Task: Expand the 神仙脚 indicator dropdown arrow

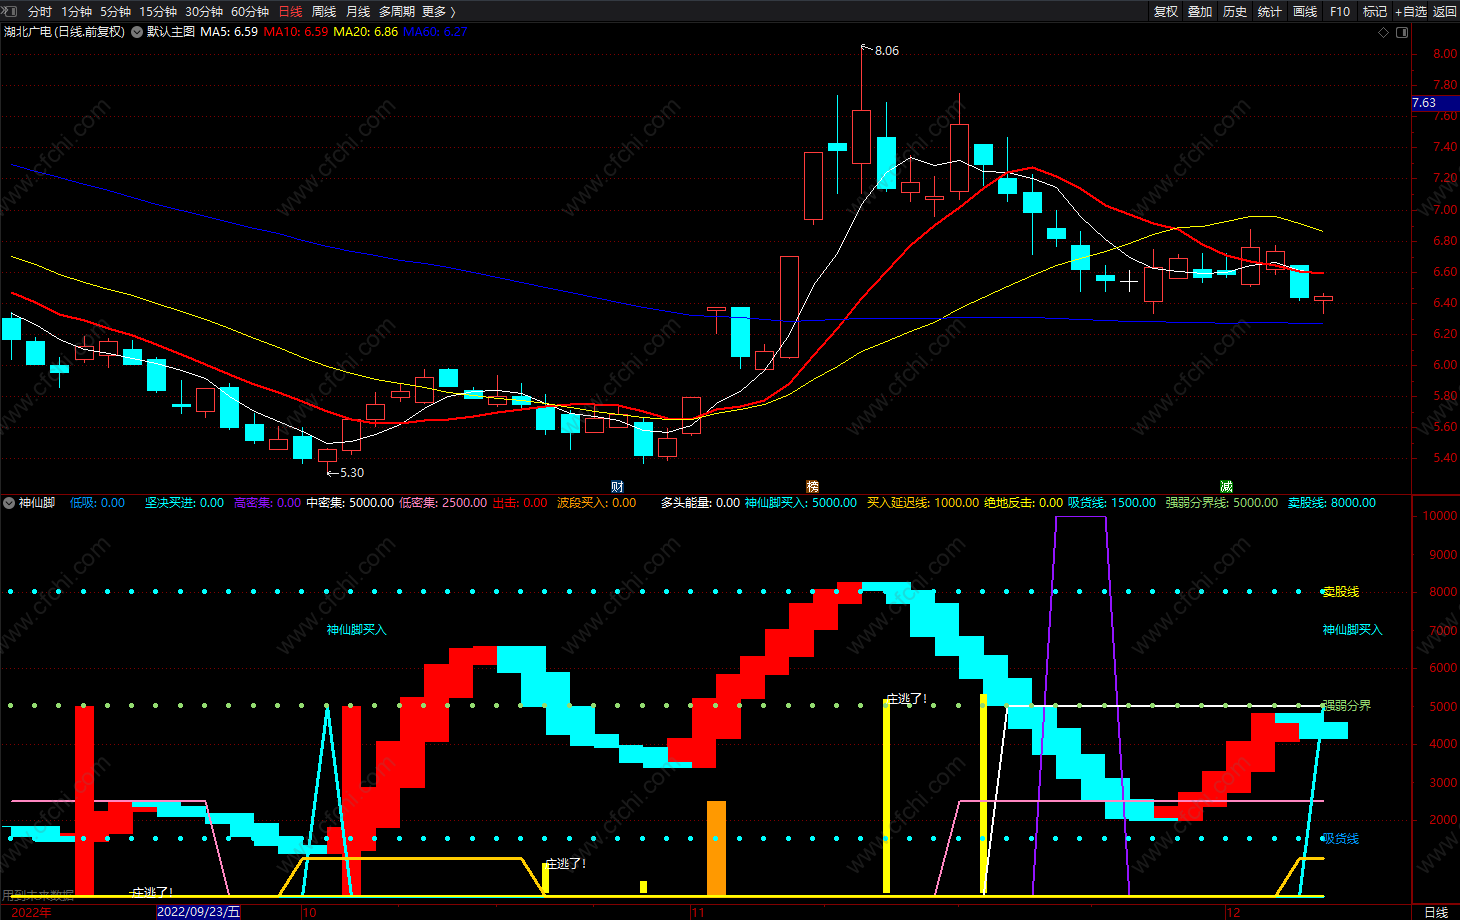Action: 9,503
